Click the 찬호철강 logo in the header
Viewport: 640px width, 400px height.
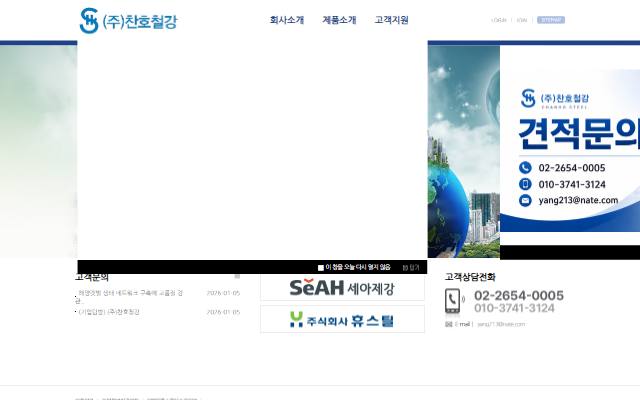pyautogui.click(x=129, y=20)
